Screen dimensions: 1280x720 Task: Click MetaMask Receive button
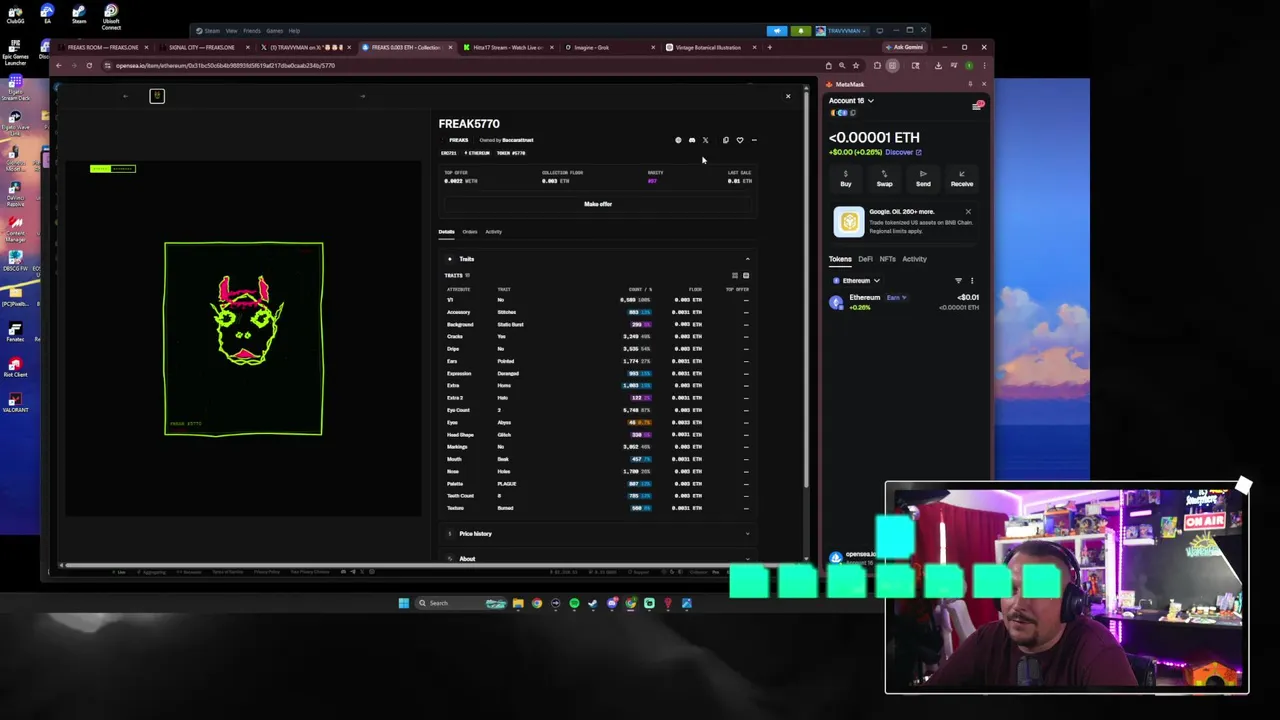click(x=962, y=179)
